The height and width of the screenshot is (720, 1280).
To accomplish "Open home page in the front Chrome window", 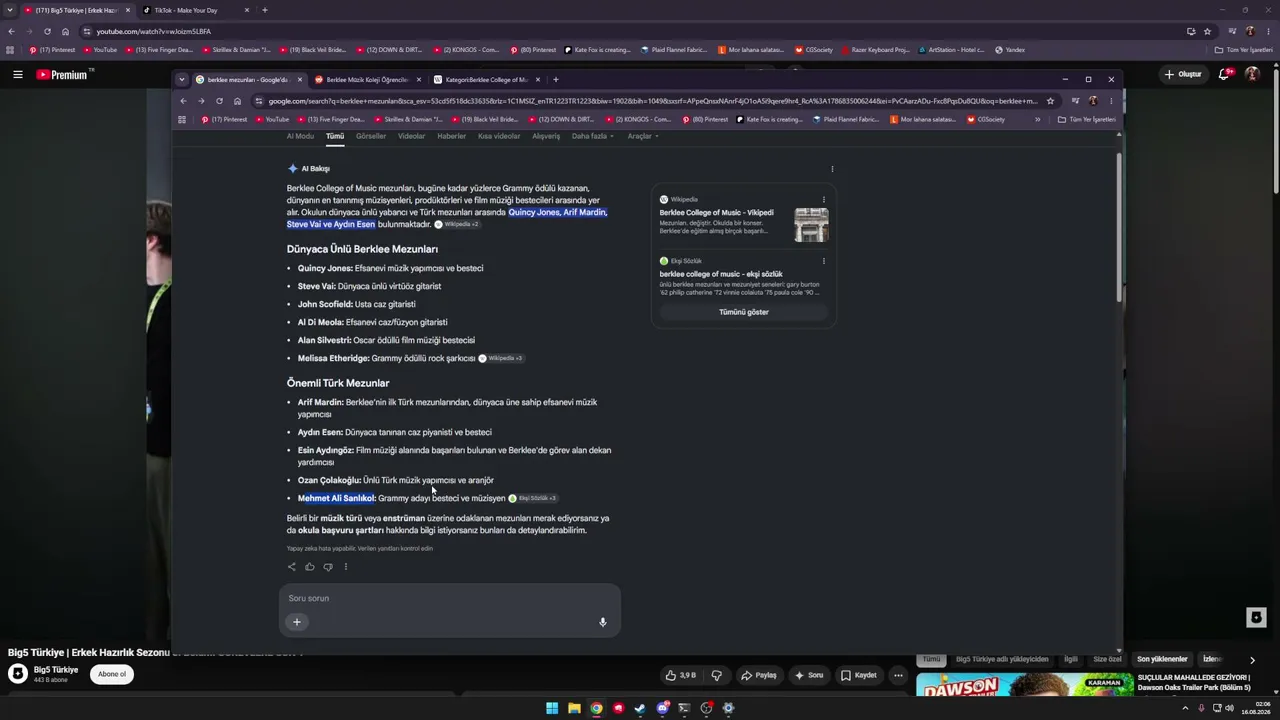I will 237,101.
